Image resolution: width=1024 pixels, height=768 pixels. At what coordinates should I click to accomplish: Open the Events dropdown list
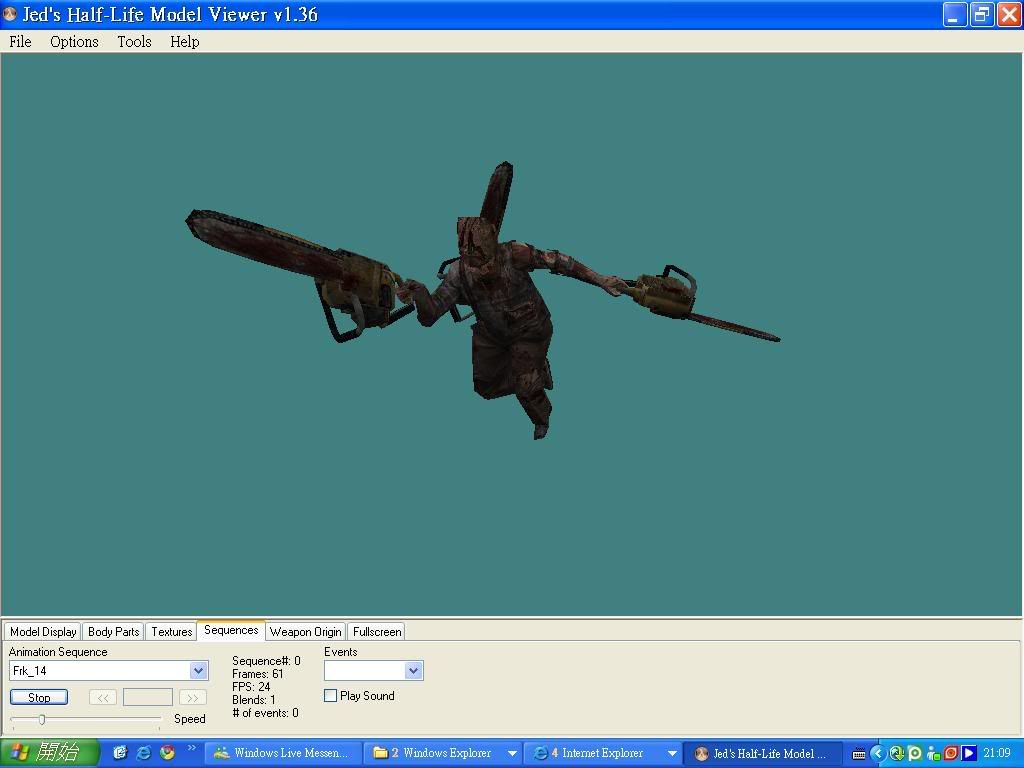coord(413,671)
